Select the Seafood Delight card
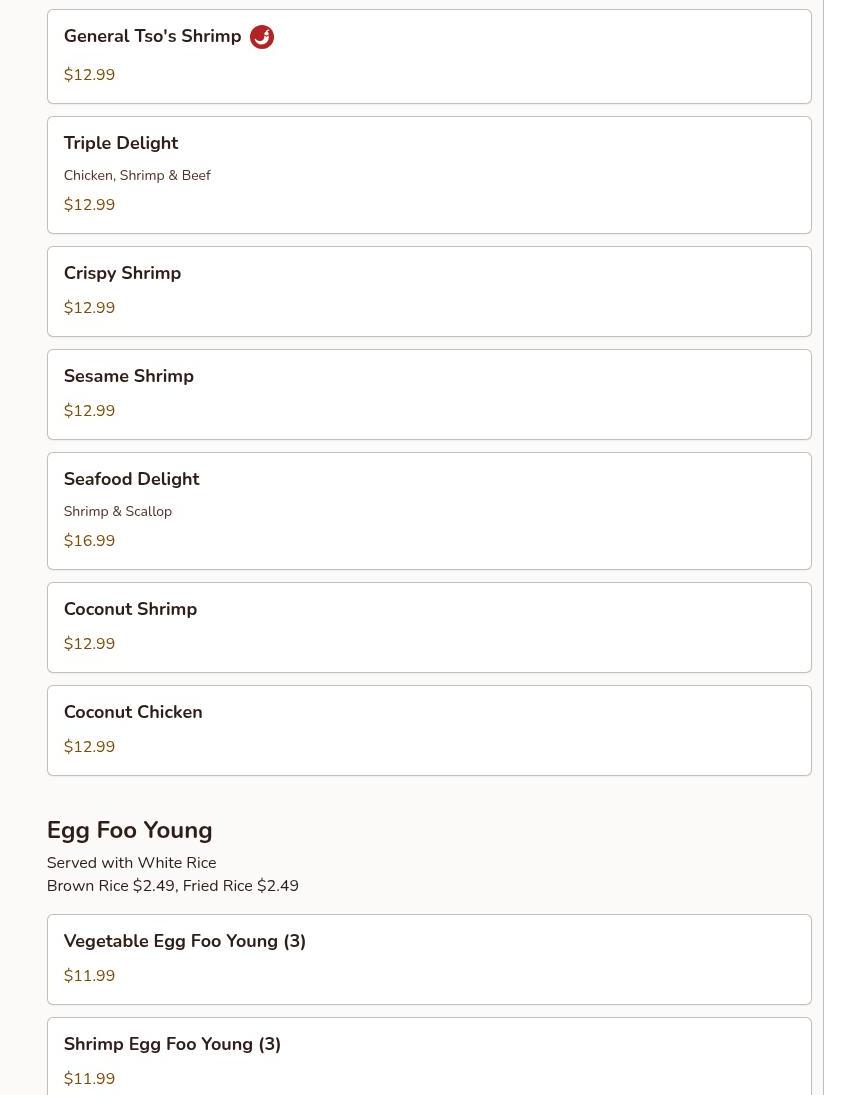Screen dimensions: 844x1095 (x=428, y=510)
